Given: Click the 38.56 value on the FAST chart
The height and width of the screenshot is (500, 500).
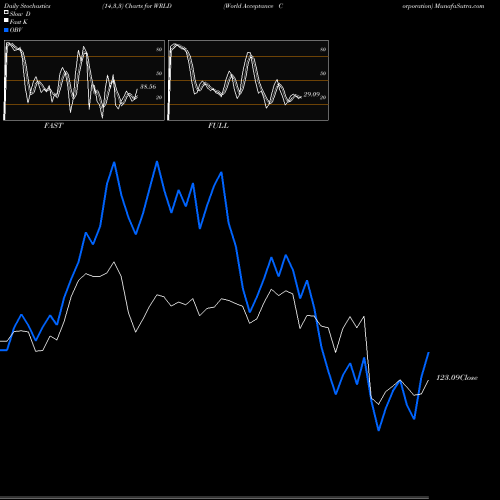Looking at the screenshot, I should point(148,87).
